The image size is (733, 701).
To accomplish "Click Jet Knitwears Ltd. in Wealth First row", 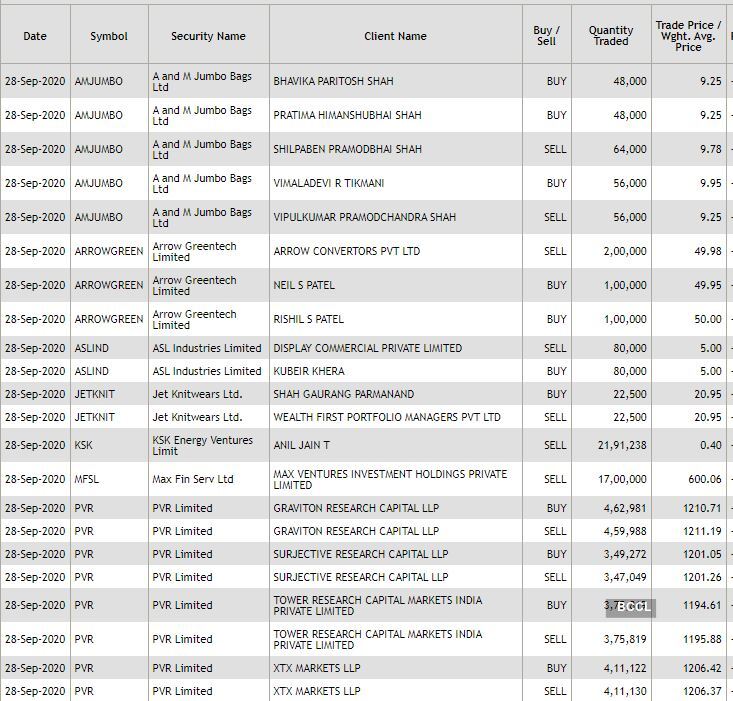I will pos(197,417).
